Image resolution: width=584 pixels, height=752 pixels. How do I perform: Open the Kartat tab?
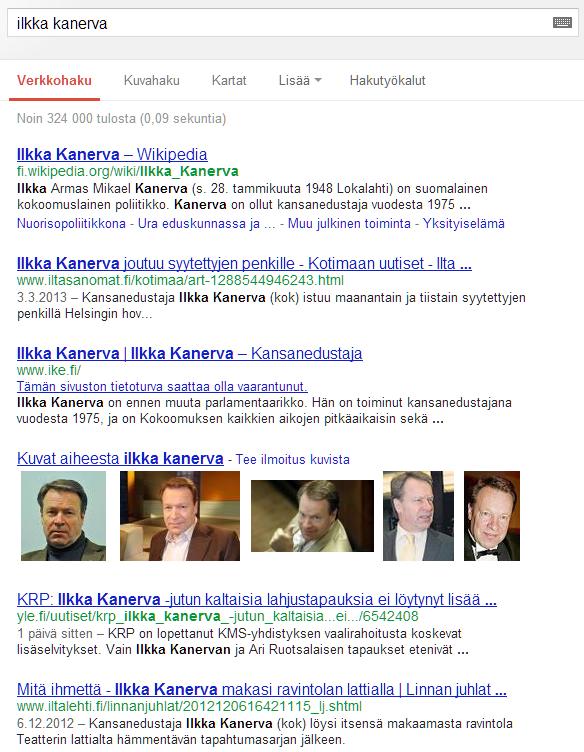coord(229,80)
